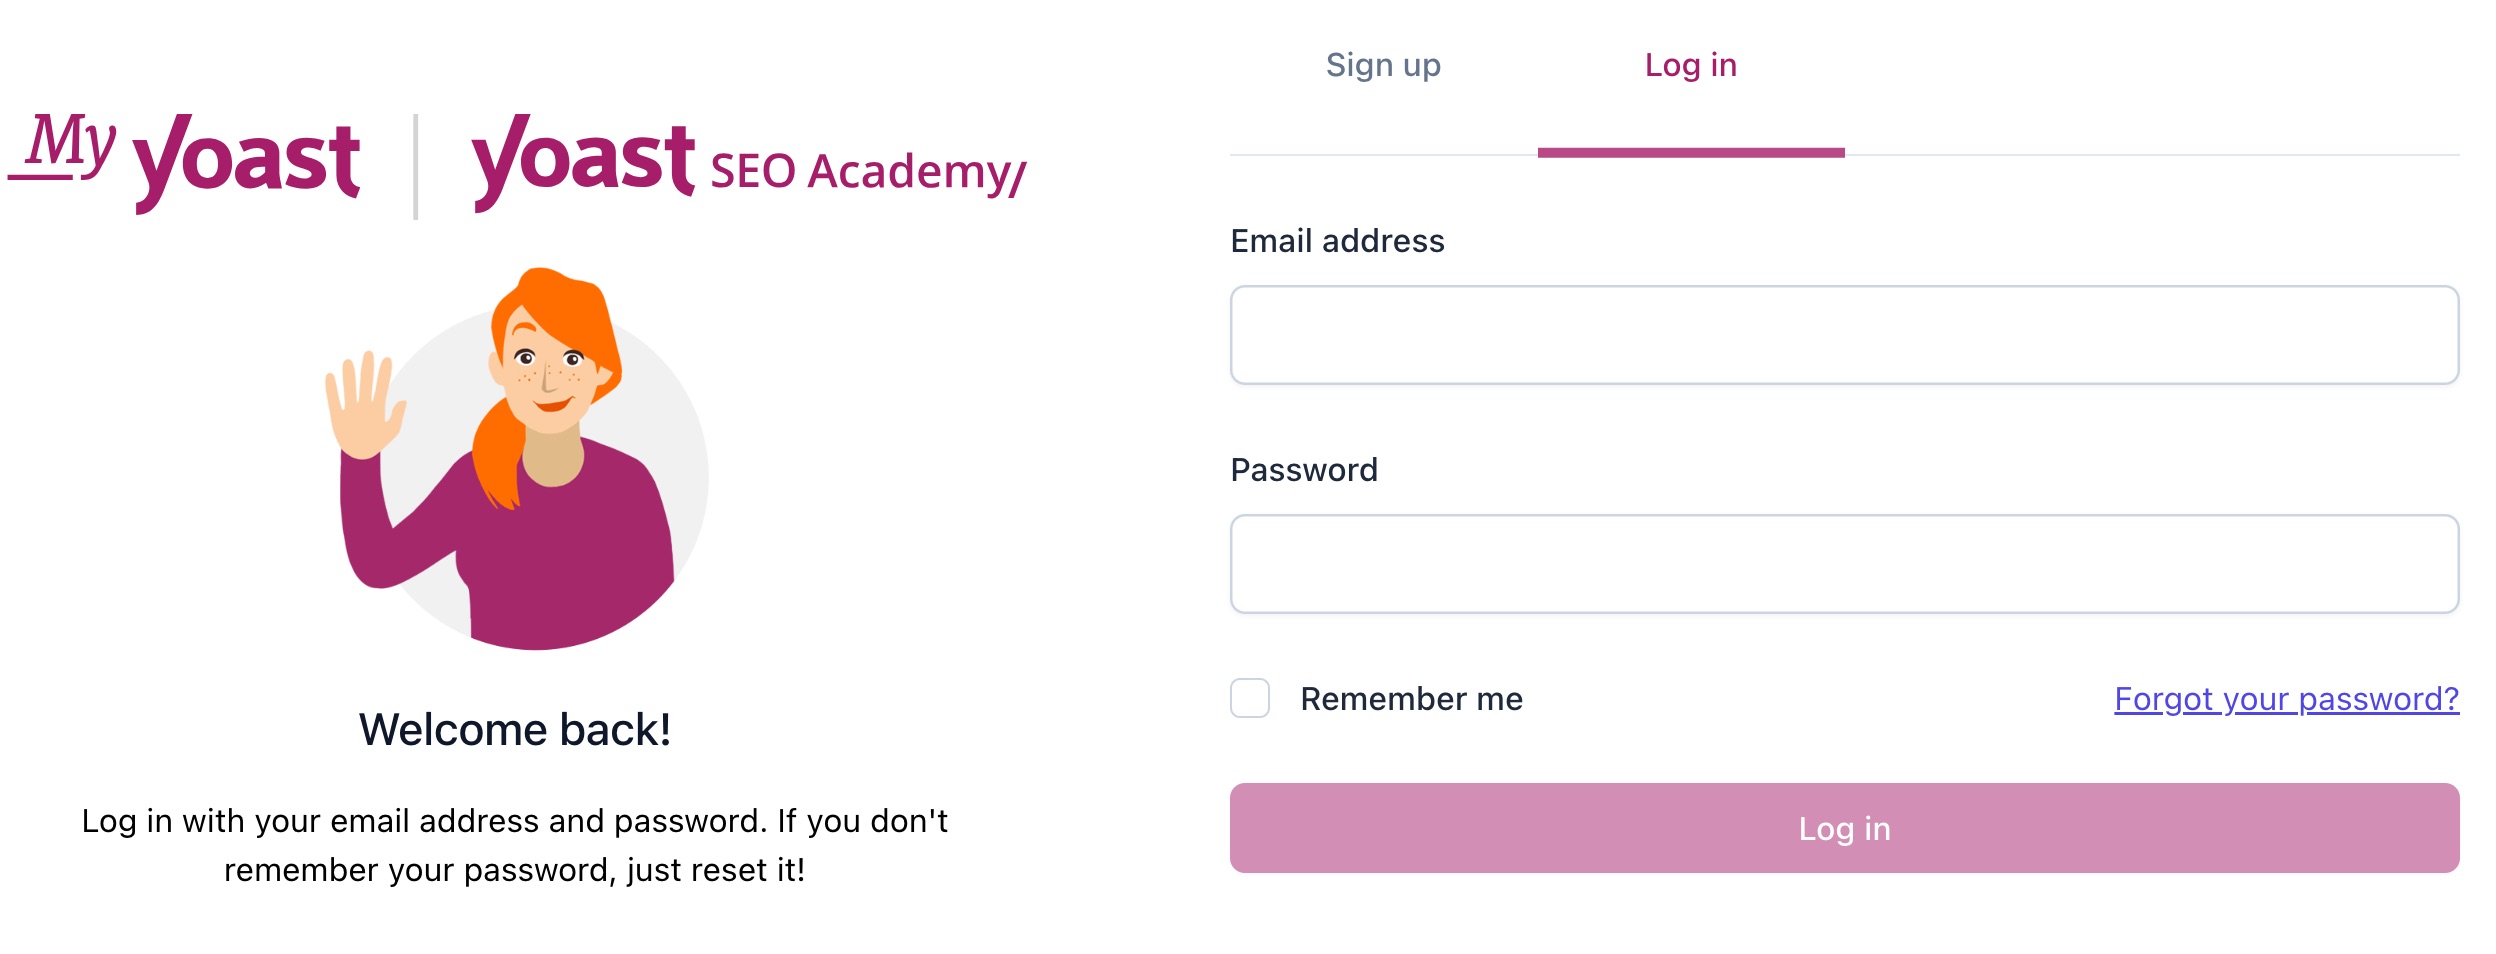Click the wide pink Log in button

(x=1844, y=828)
